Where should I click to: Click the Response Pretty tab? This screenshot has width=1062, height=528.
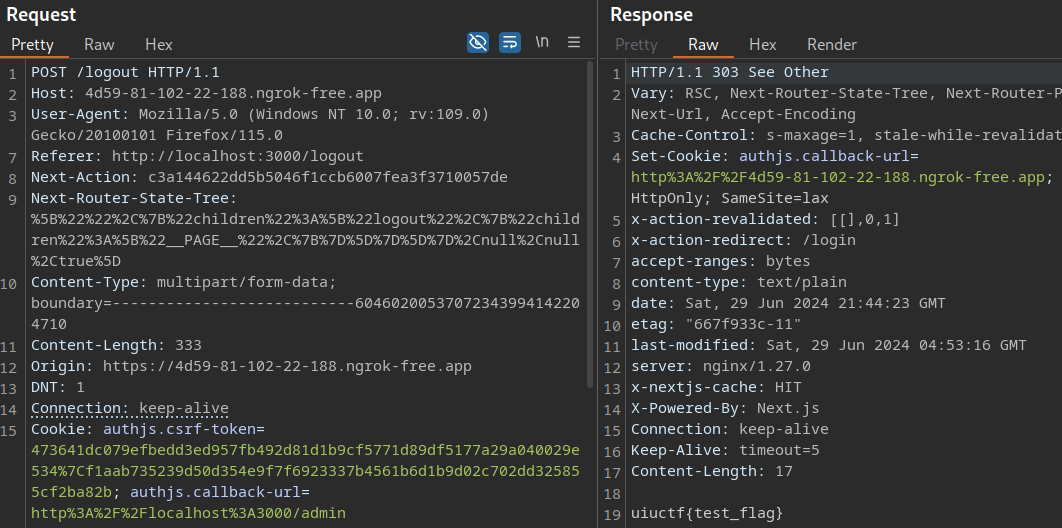636,44
